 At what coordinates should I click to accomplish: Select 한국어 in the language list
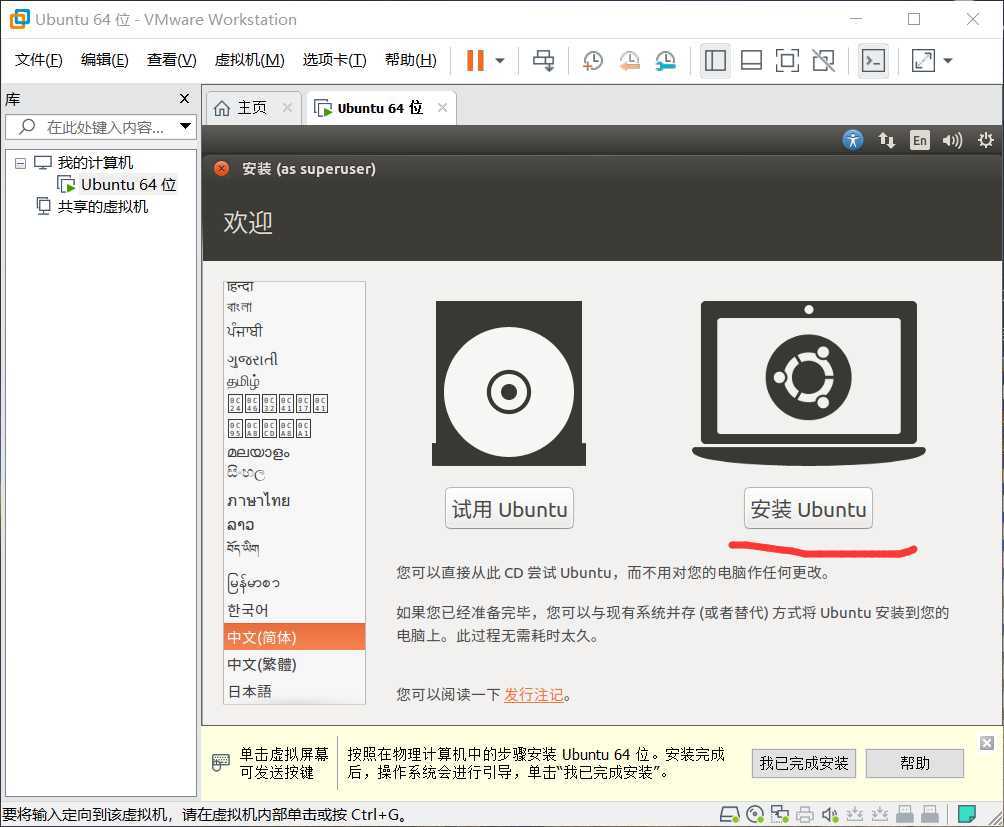(x=295, y=610)
